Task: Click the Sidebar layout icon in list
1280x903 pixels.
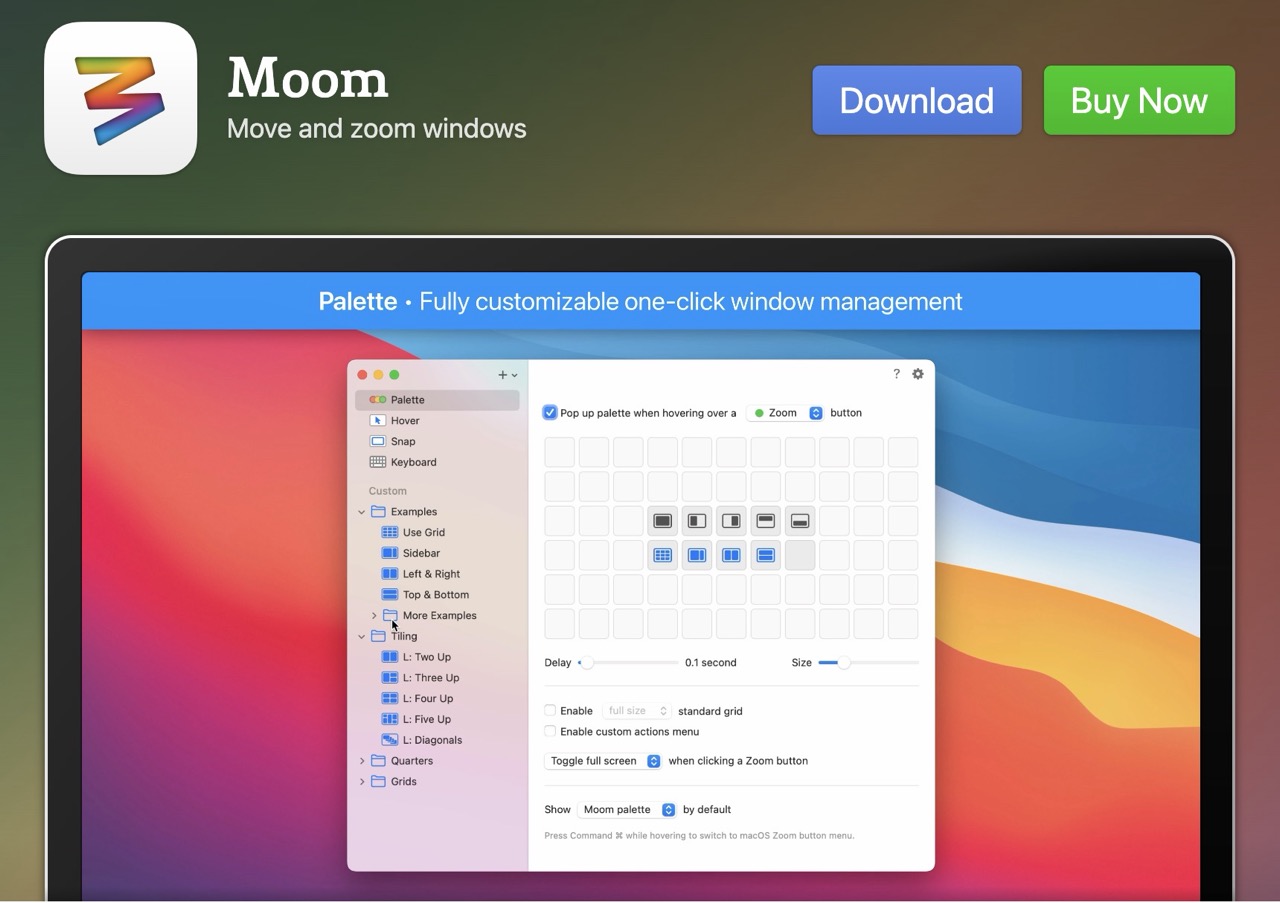Action: pyautogui.click(x=390, y=553)
